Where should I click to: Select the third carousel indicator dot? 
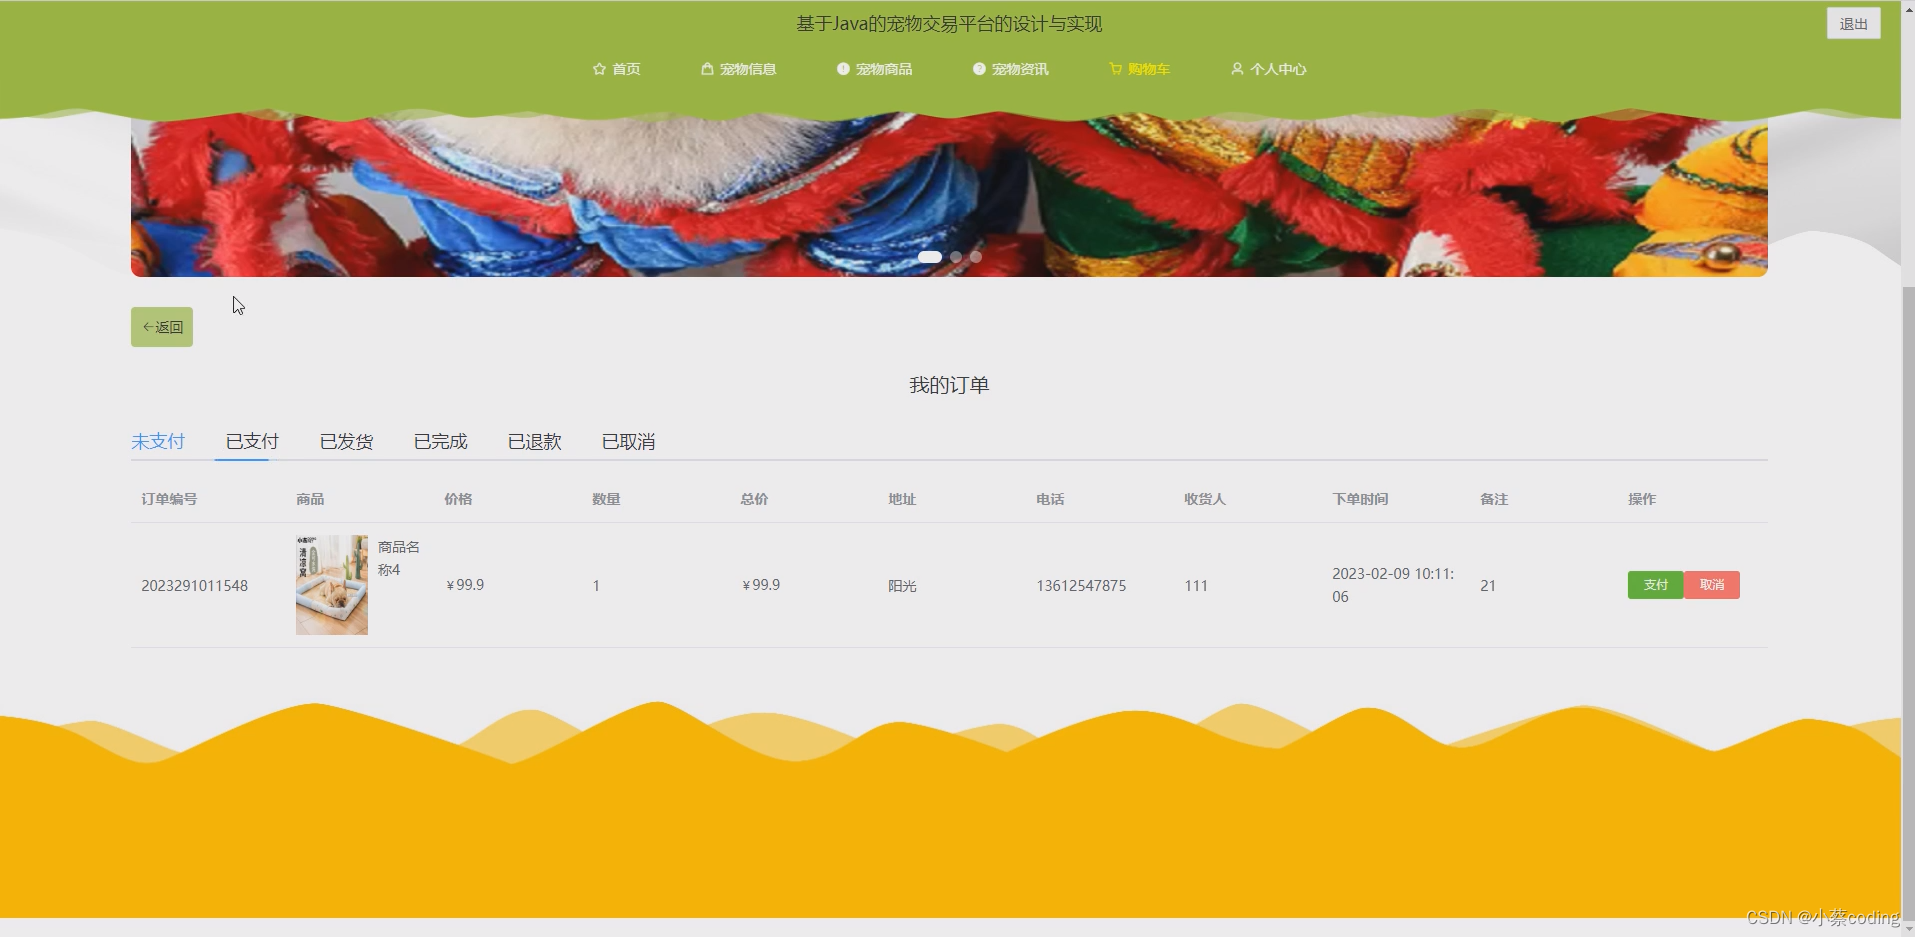pos(976,257)
